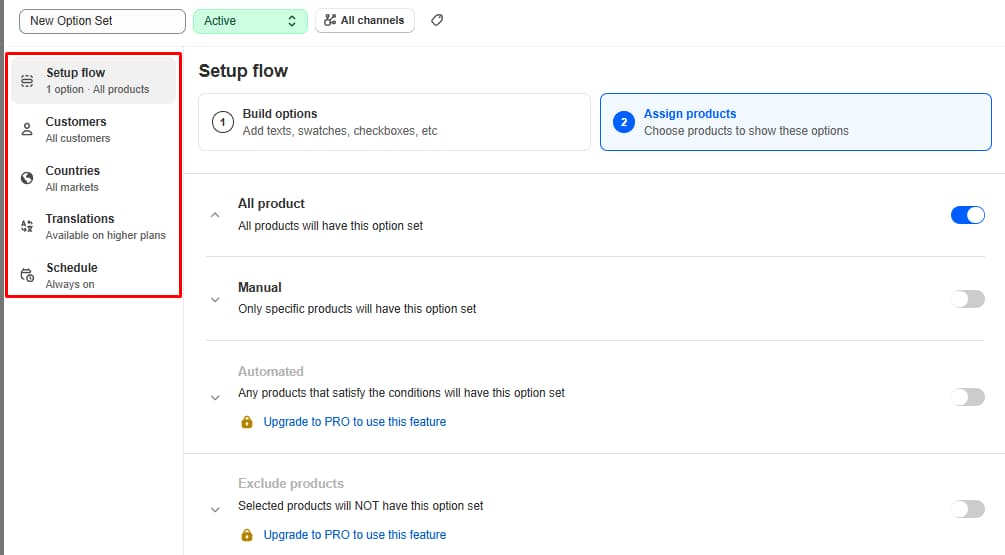Click the Schedule calendar-clock icon
The image size is (1005, 555).
[27, 276]
